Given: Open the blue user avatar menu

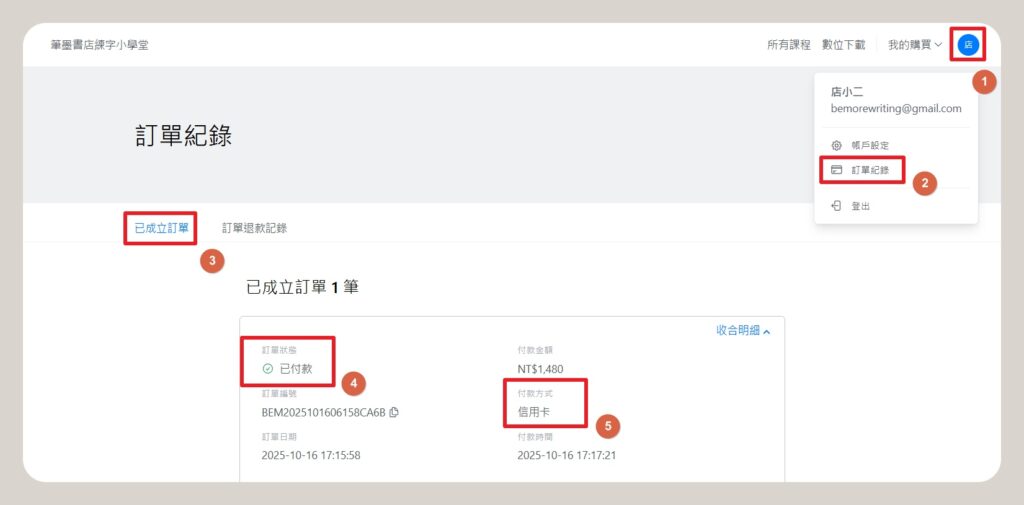Looking at the screenshot, I should tap(967, 45).
